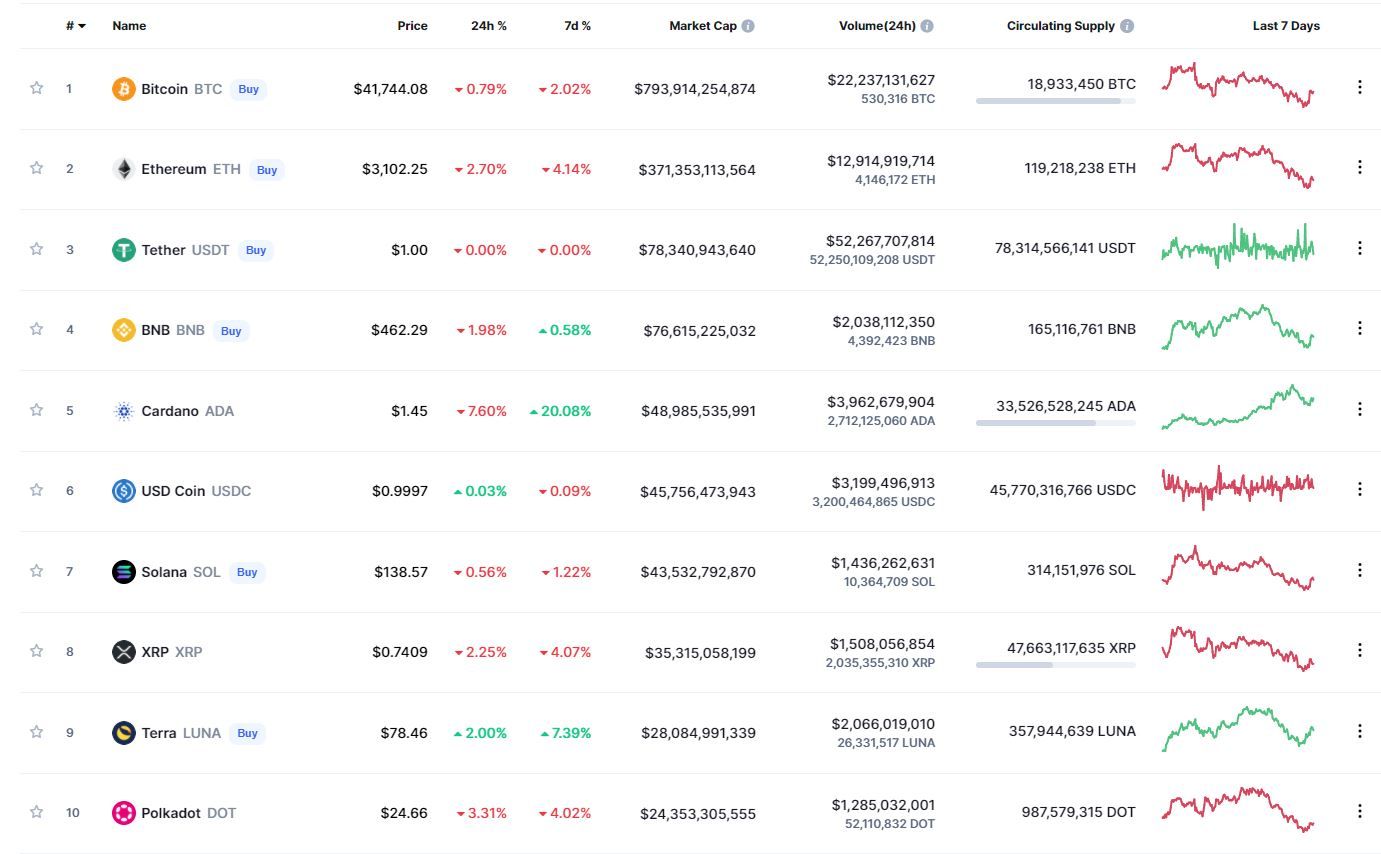This screenshot has height=854, width=1381.
Task: Toggle the watchlist star for BNB
Action: [37, 329]
